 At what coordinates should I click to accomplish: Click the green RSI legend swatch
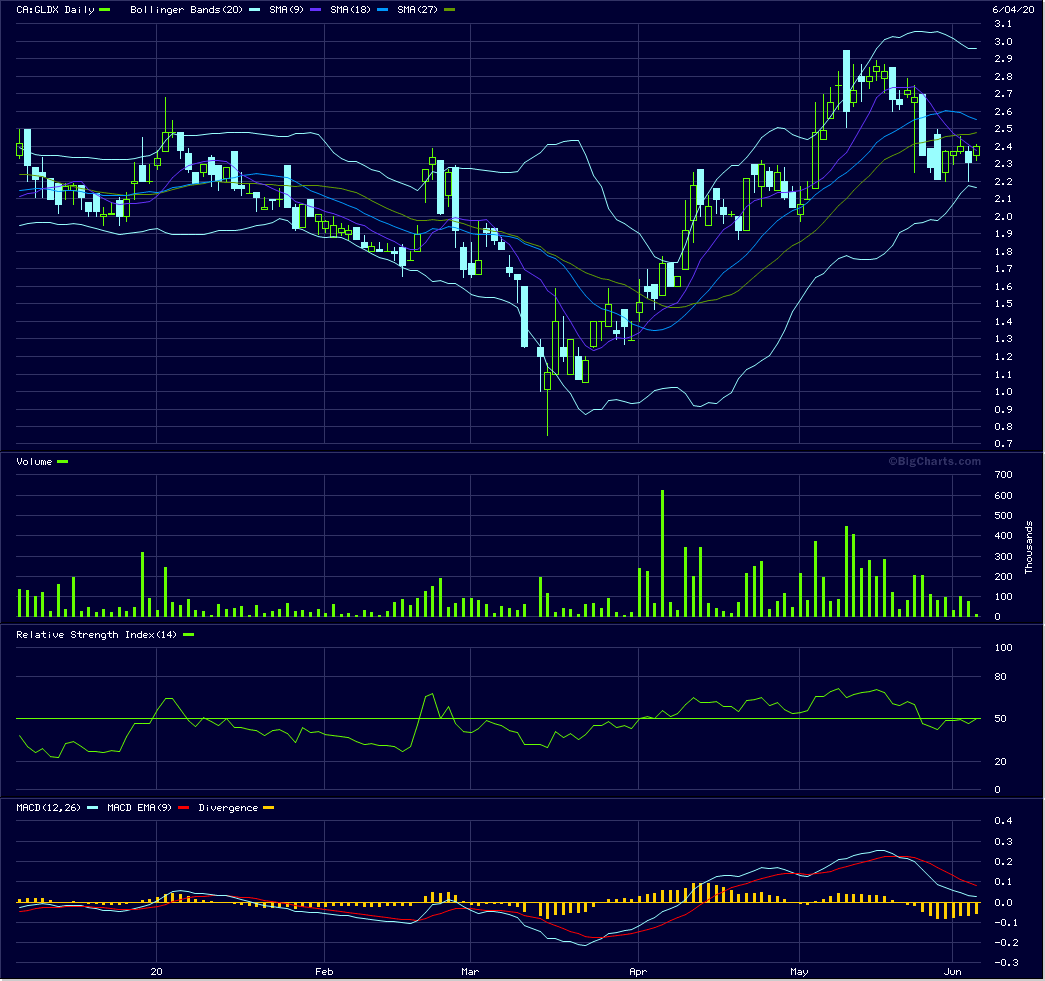pos(189,635)
